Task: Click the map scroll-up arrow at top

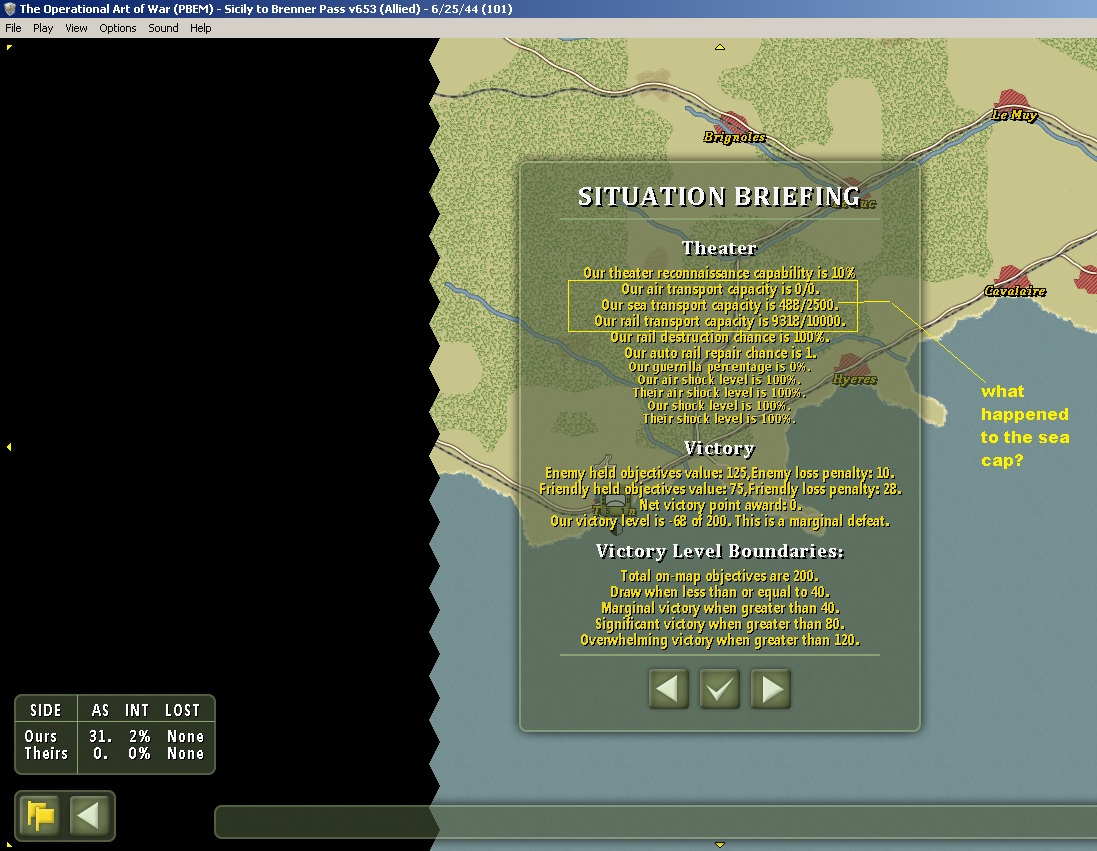Action: [x=720, y=47]
